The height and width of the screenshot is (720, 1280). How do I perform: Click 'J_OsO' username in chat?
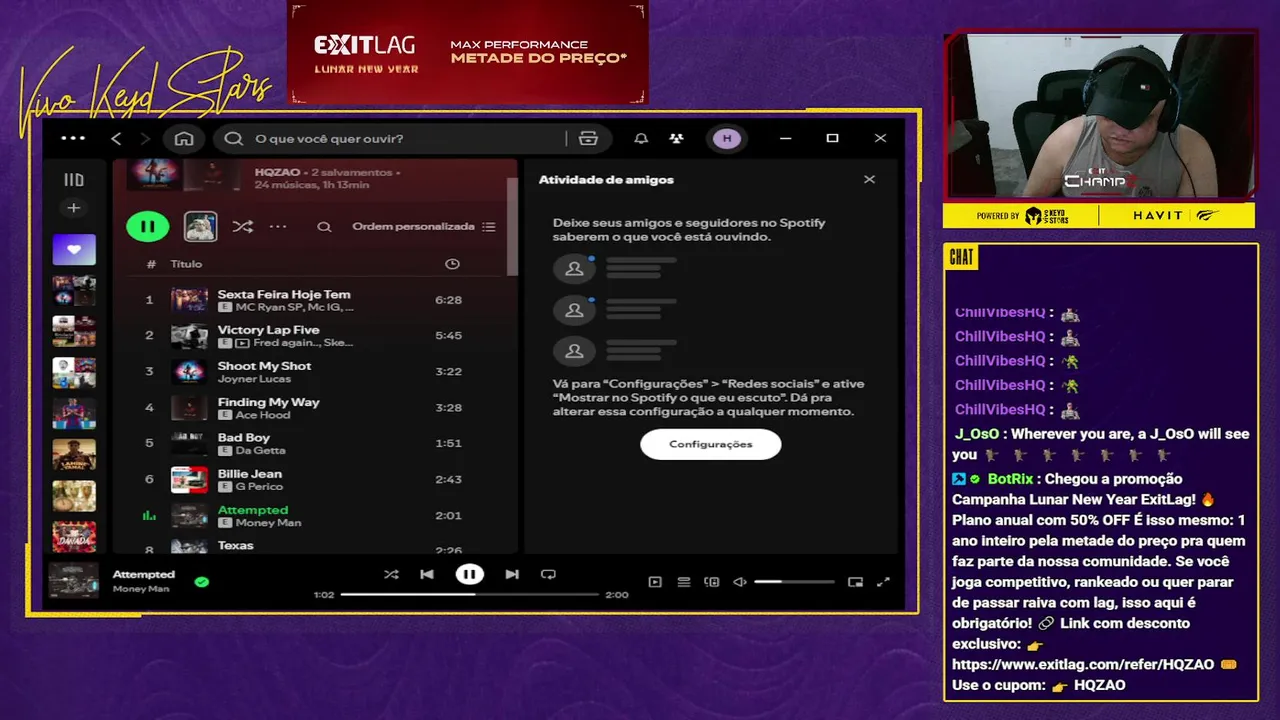coord(978,434)
